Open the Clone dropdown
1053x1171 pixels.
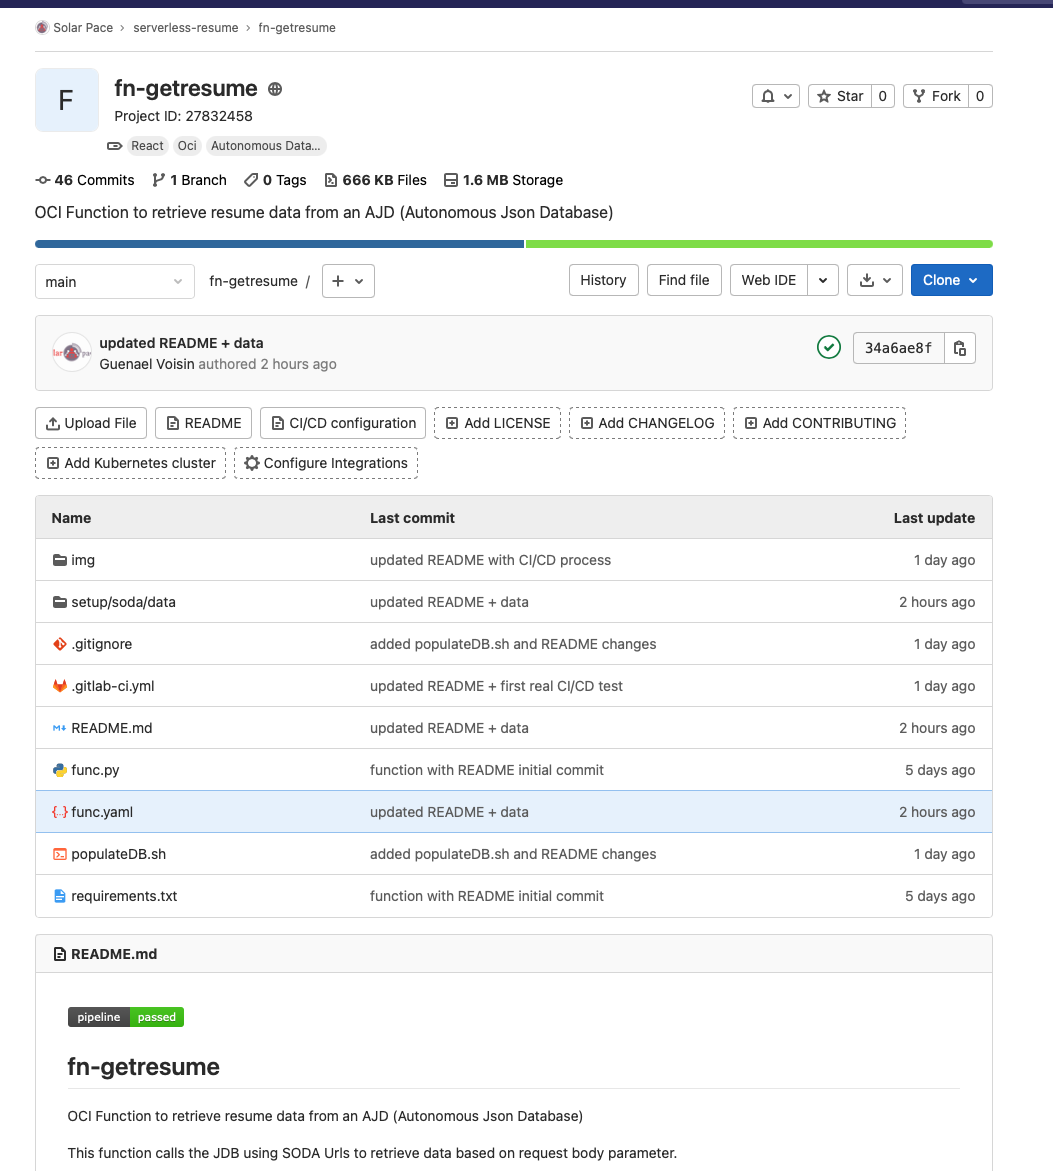pyautogui.click(x=951, y=280)
